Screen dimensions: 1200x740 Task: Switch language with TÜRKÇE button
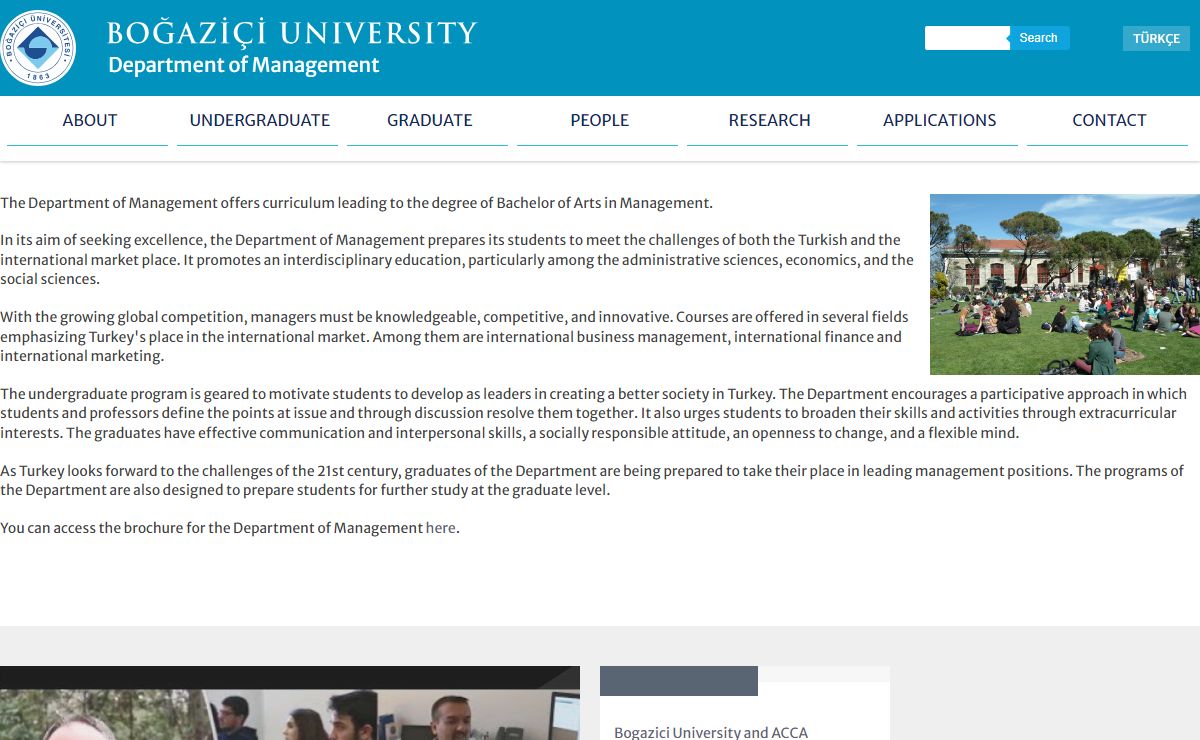(x=1156, y=39)
